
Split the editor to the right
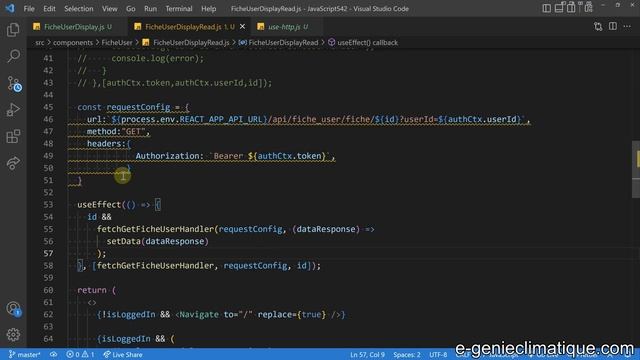[613, 27]
